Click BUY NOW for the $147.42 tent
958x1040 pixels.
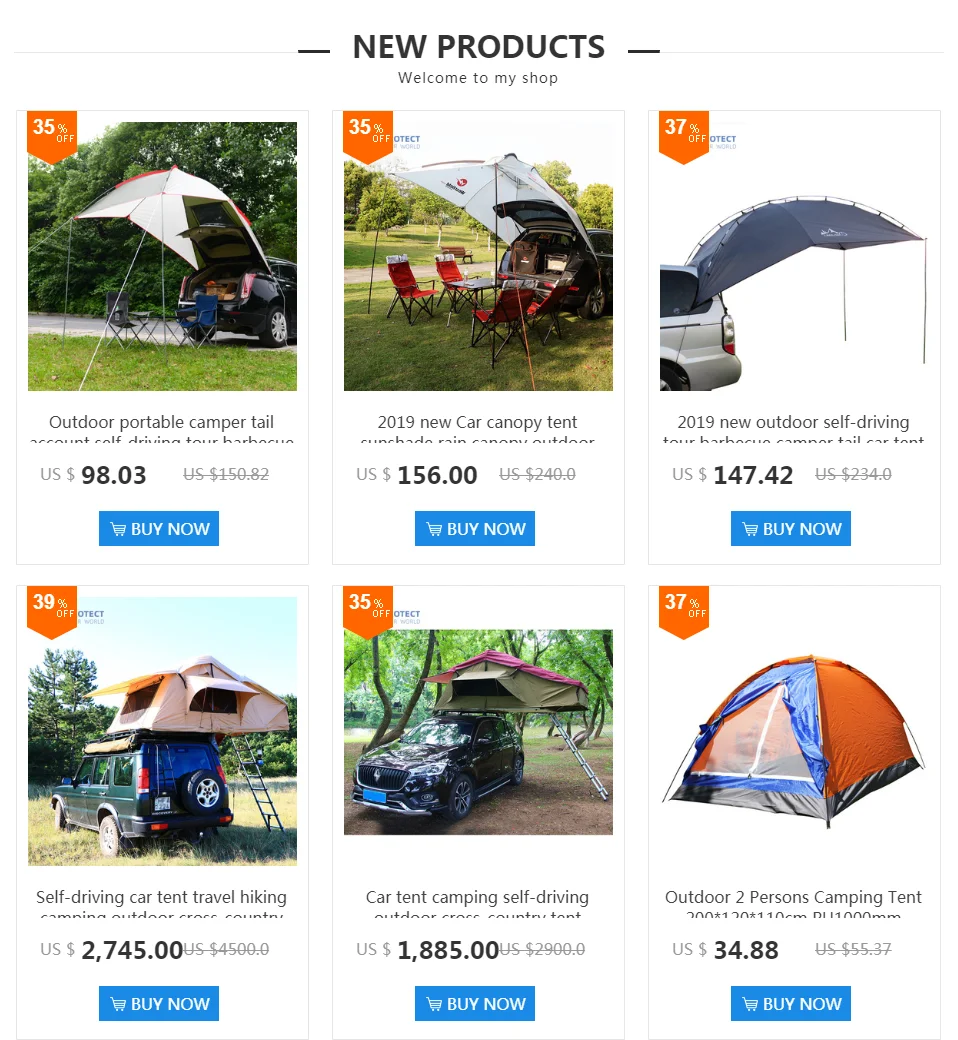coord(790,529)
